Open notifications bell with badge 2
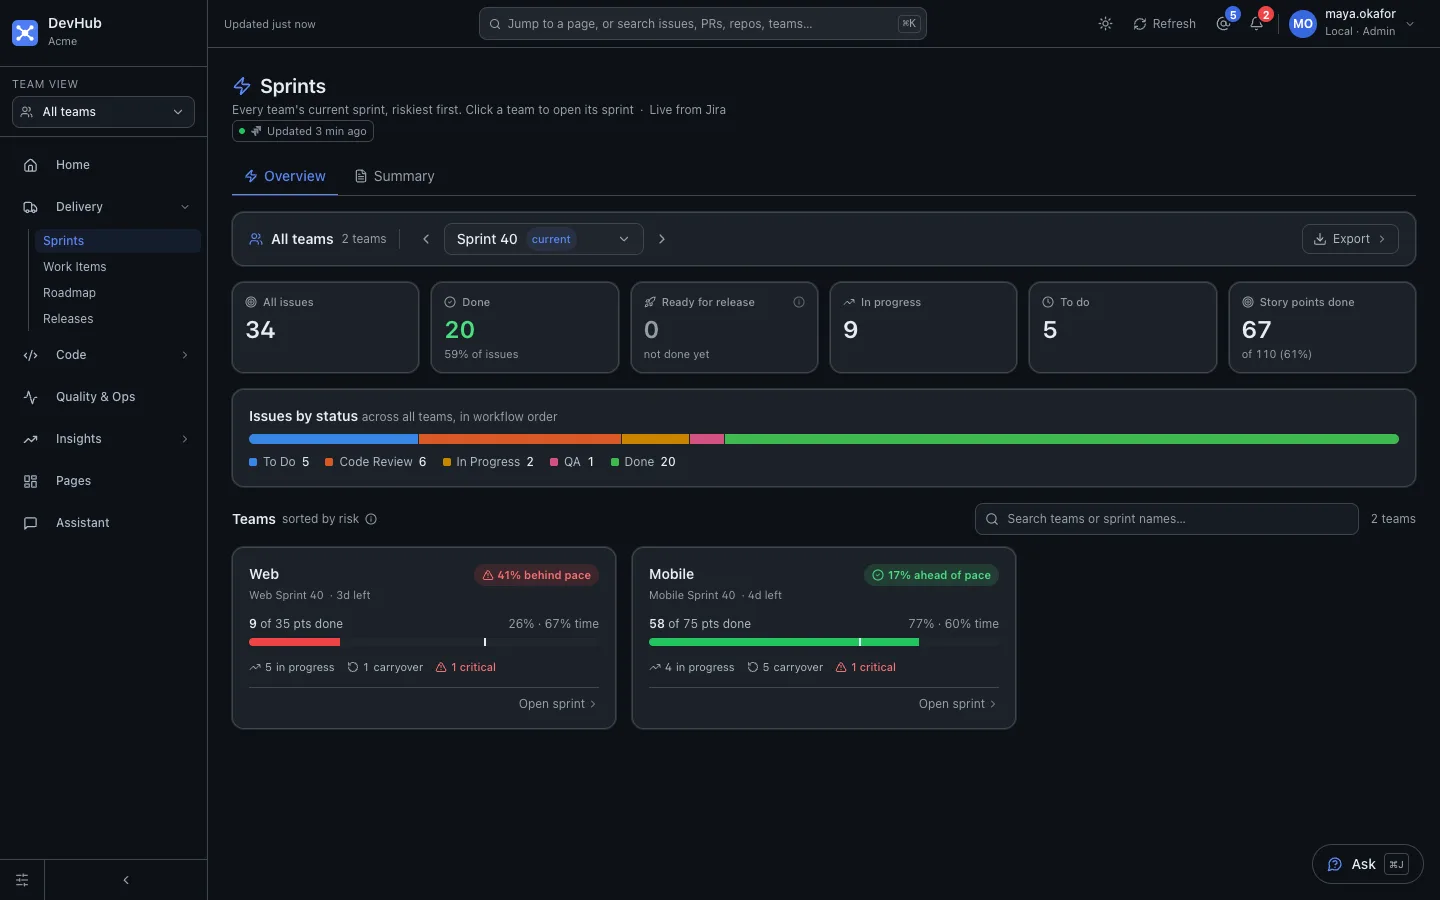Image resolution: width=1440 pixels, height=900 pixels. coord(1256,24)
